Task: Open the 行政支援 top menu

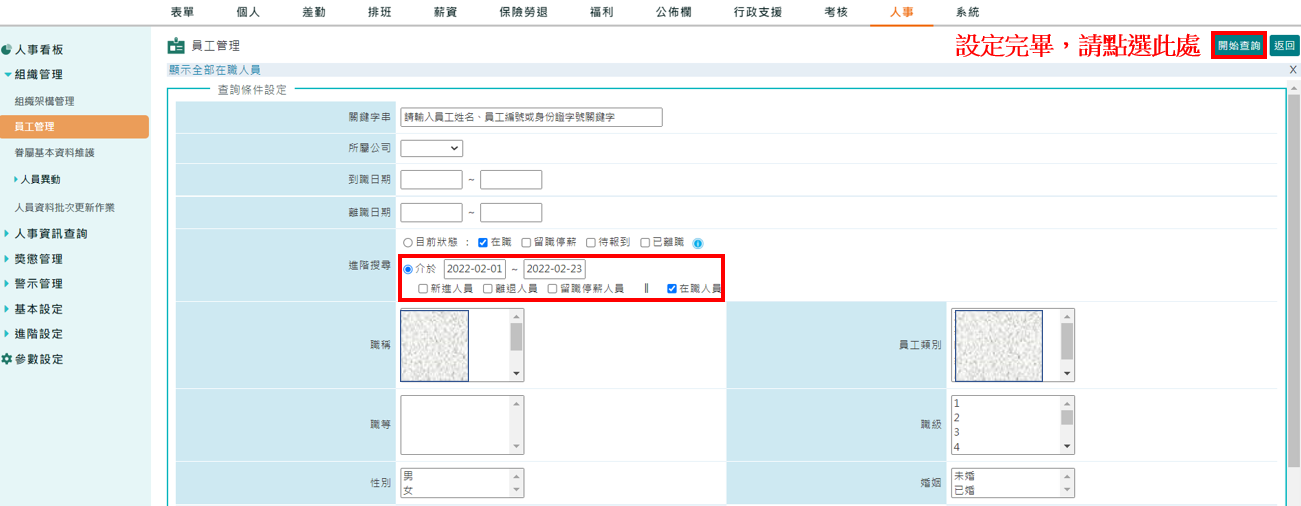Action: coord(758,12)
